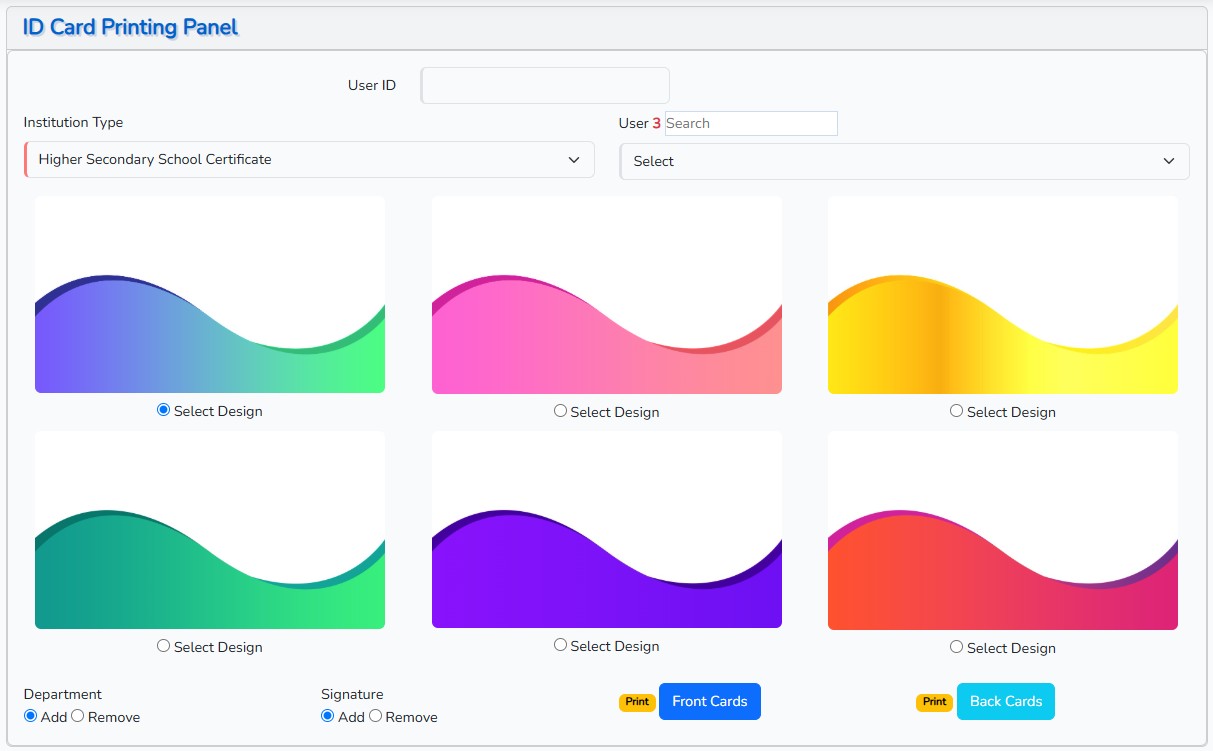Click the User Search text box
Image resolution: width=1213 pixels, height=751 pixels.
coord(750,123)
